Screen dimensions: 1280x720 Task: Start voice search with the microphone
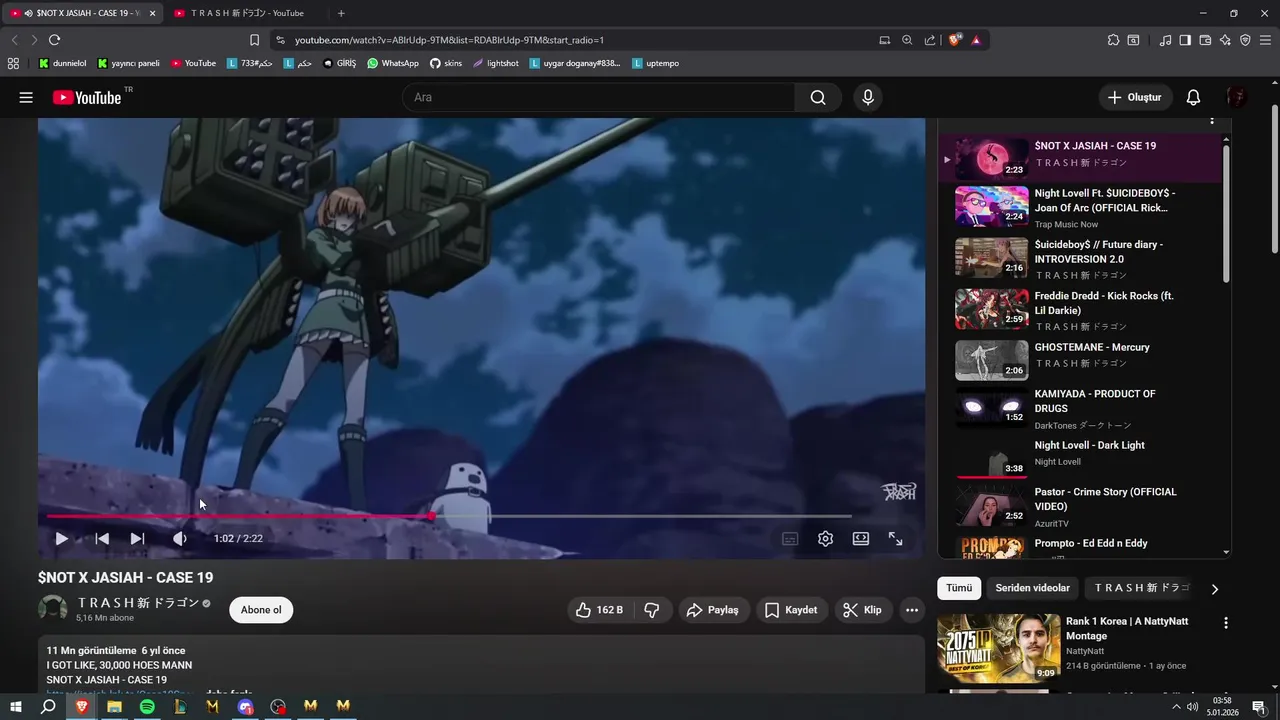tap(868, 97)
